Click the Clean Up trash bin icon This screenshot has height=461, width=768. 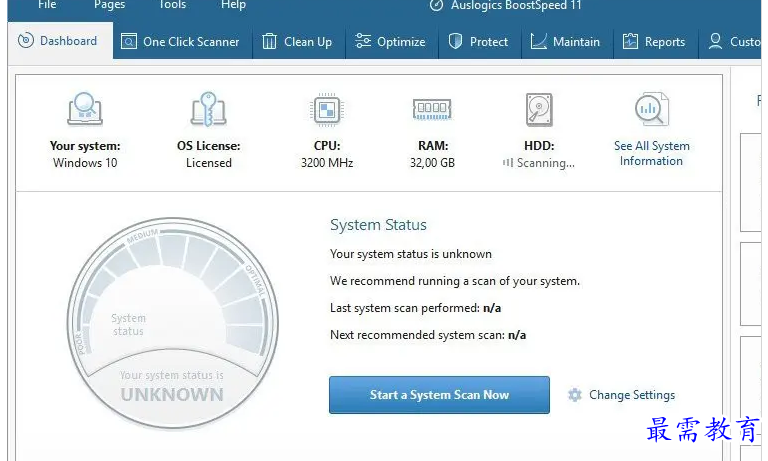[x=269, y=41]
